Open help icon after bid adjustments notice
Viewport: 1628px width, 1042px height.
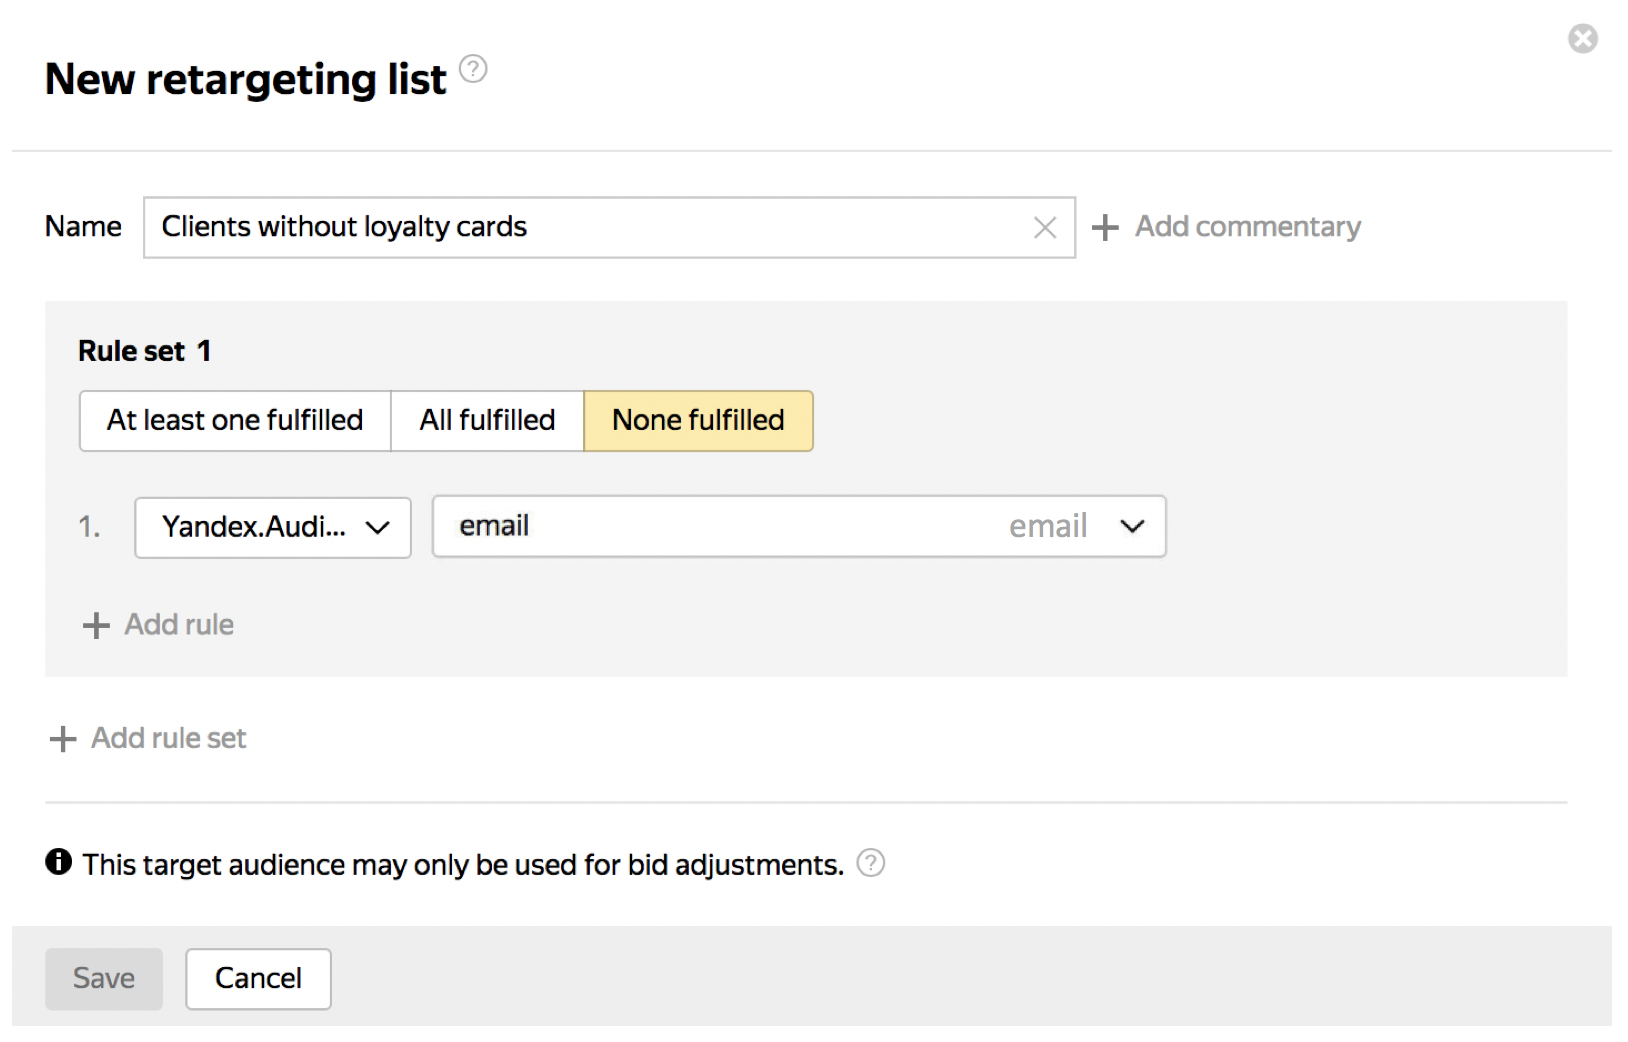pos(871,863)
